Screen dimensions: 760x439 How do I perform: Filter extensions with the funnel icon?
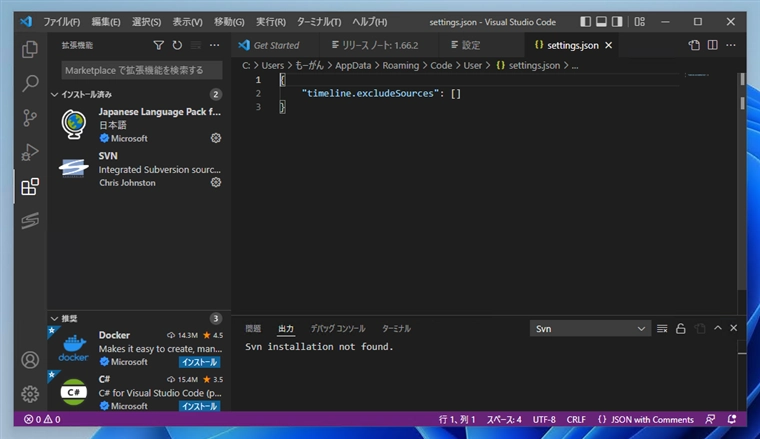(x=158, y=45)
